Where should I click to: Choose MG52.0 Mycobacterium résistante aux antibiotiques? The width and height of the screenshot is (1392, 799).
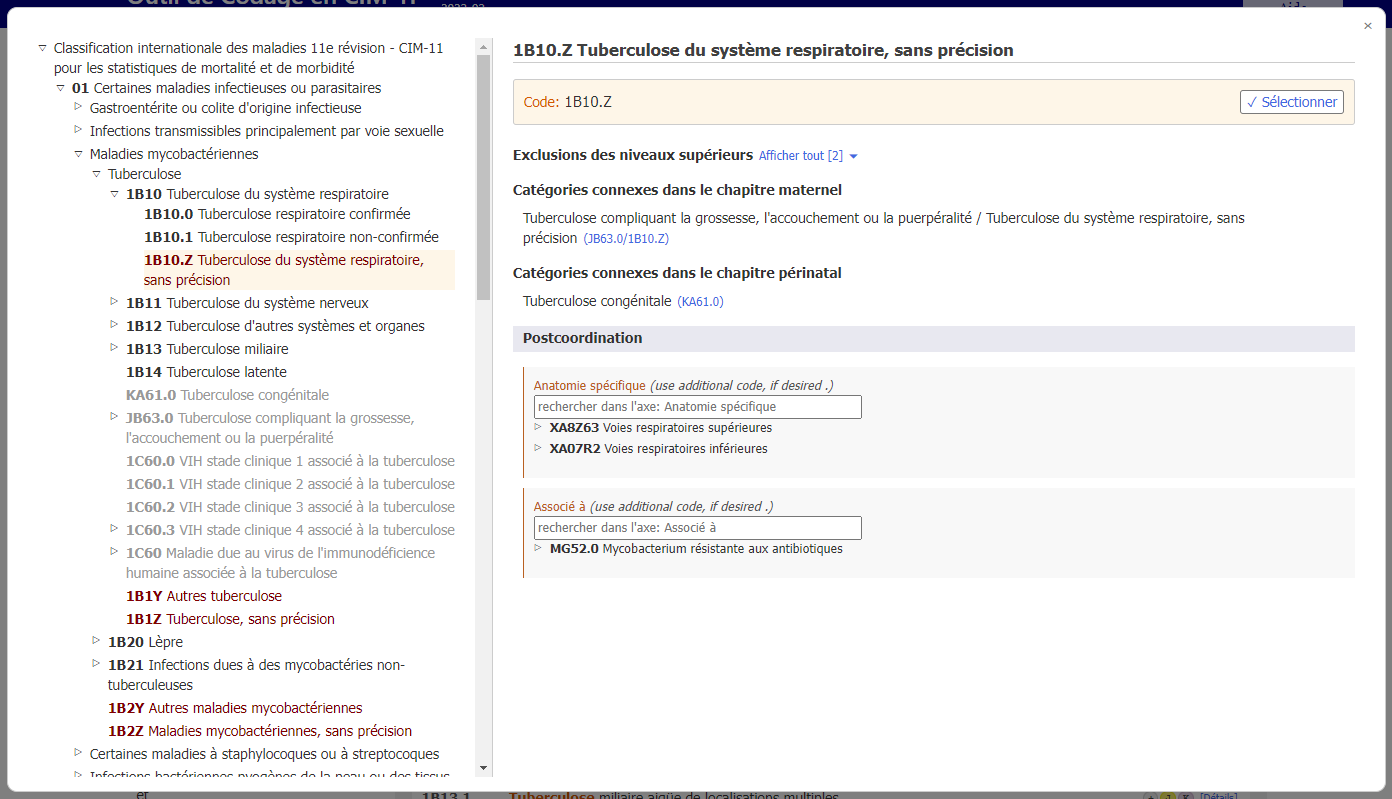click(x=696, y=549)
